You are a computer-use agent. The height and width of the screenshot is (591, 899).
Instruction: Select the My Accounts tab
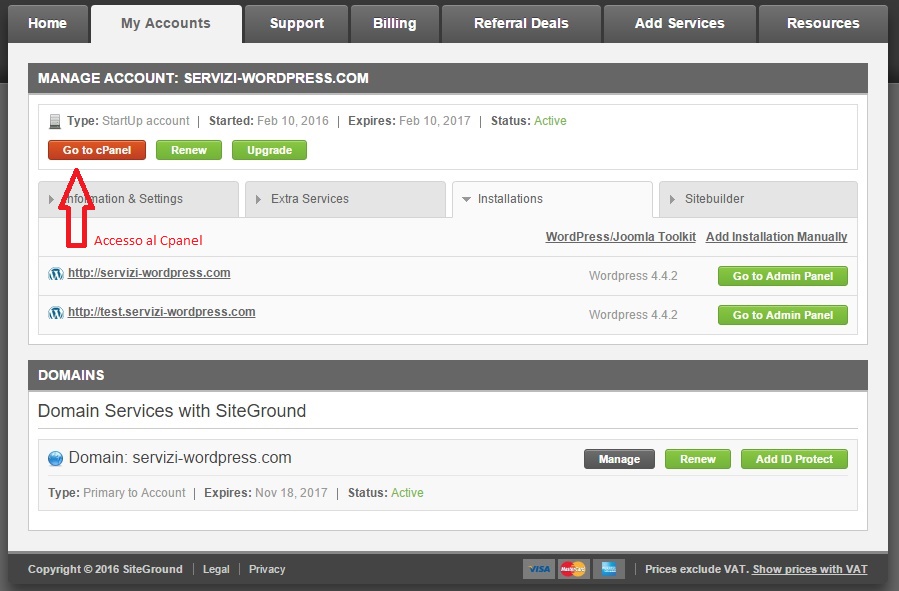coord(166,24)
